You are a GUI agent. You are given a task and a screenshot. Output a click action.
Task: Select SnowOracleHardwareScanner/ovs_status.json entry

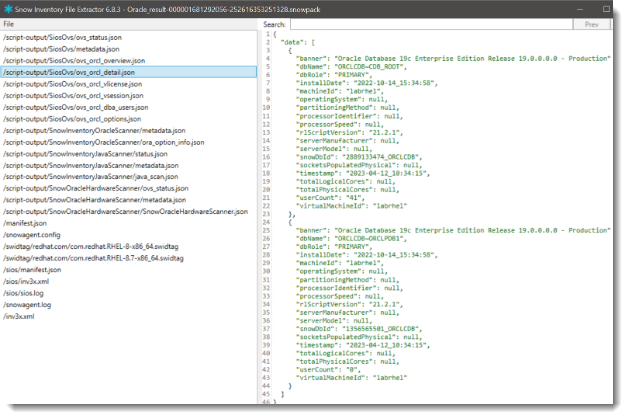pyautogui.click(x=96, y=188)
